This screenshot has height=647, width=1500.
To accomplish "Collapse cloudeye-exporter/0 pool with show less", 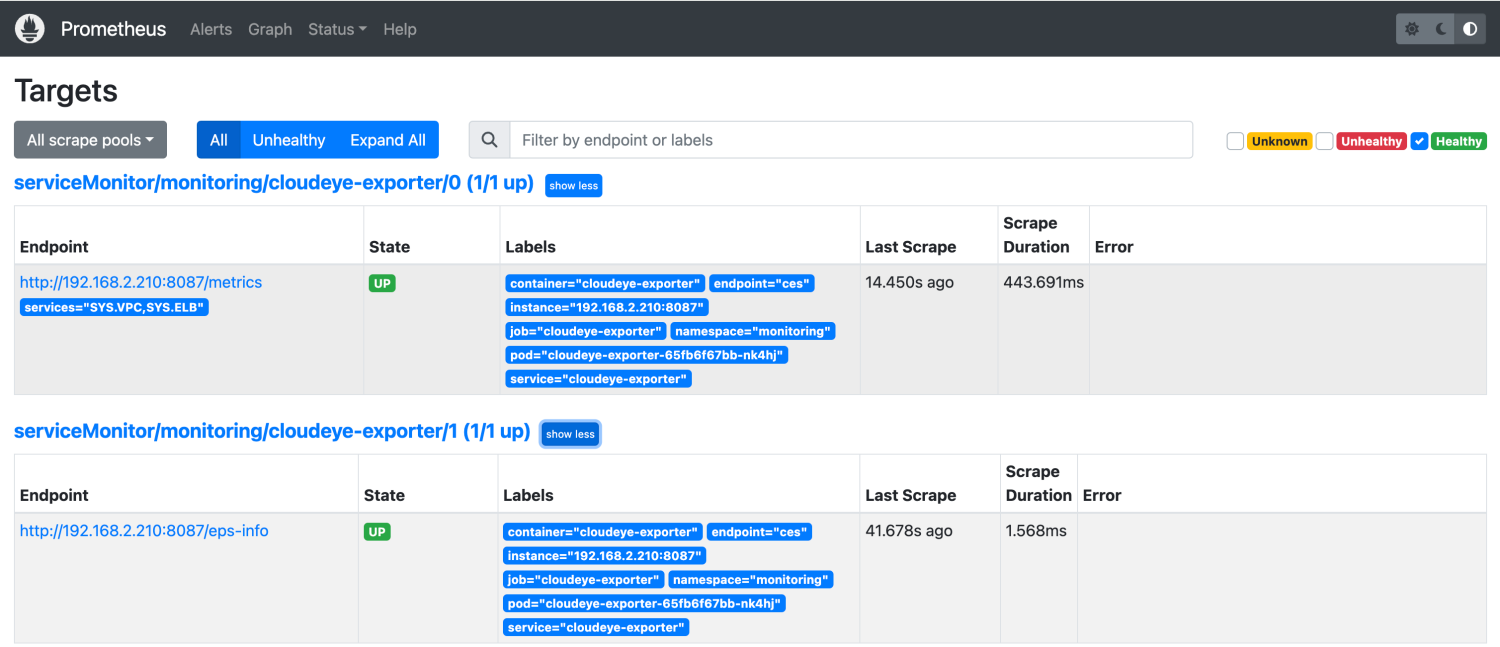I will [x=573, y=186].
